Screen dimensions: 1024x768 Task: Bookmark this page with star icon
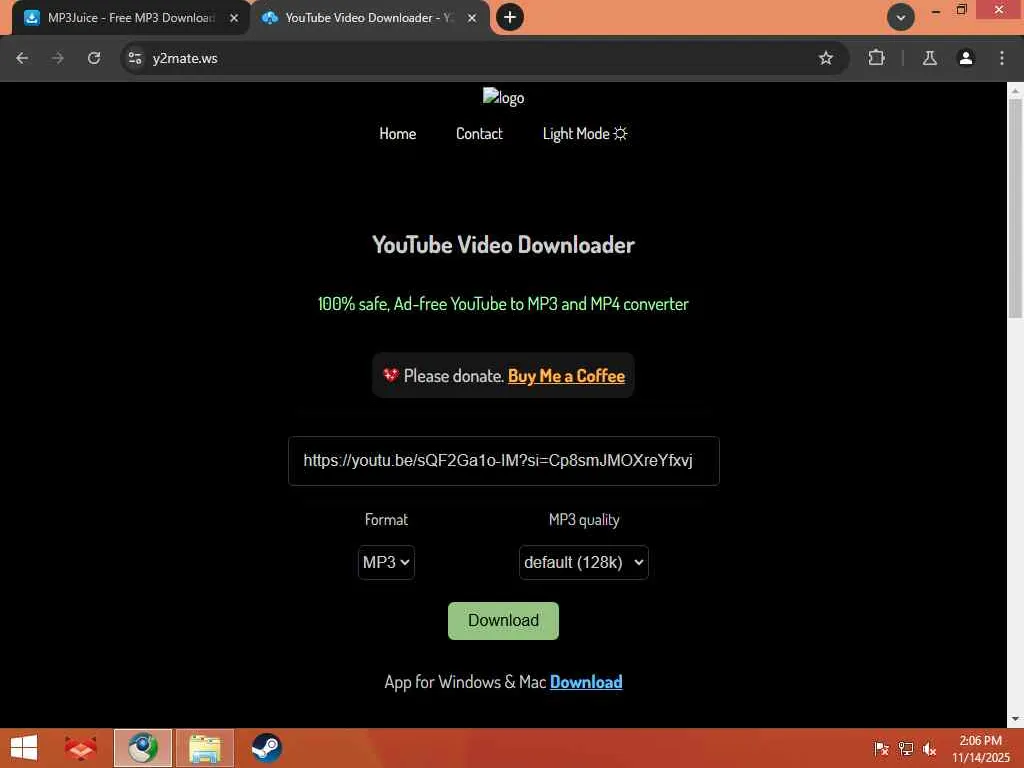click(x=825, y=58)
